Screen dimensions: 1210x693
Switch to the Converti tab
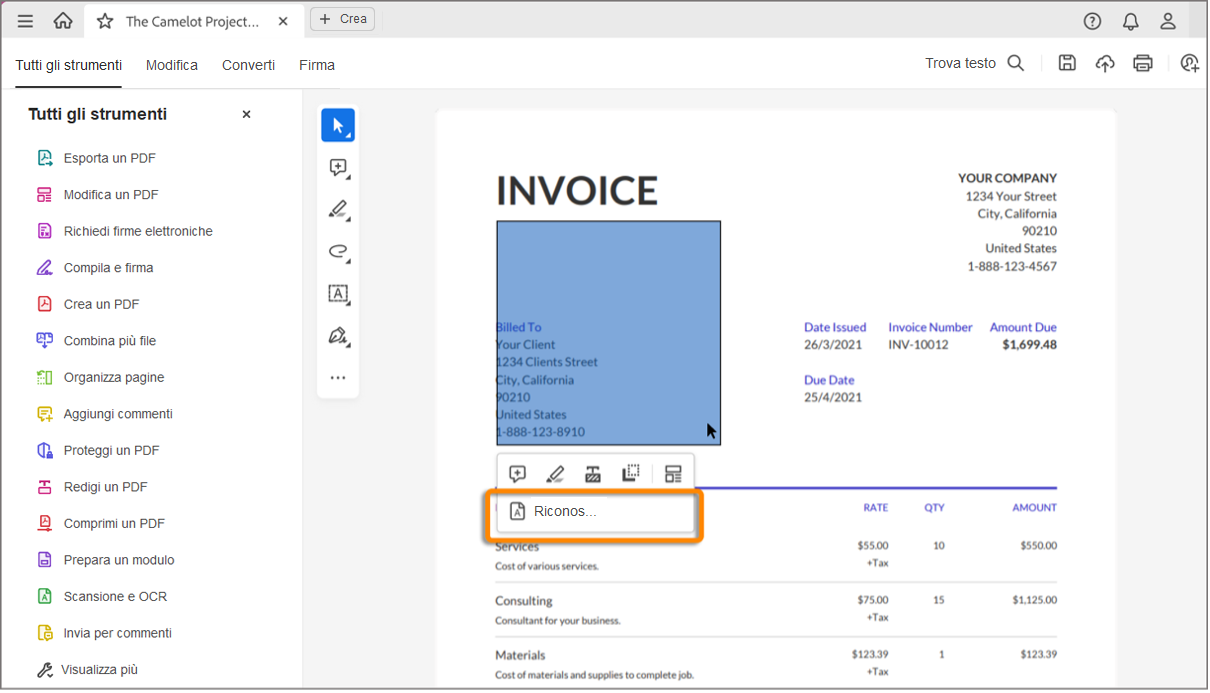248,64
